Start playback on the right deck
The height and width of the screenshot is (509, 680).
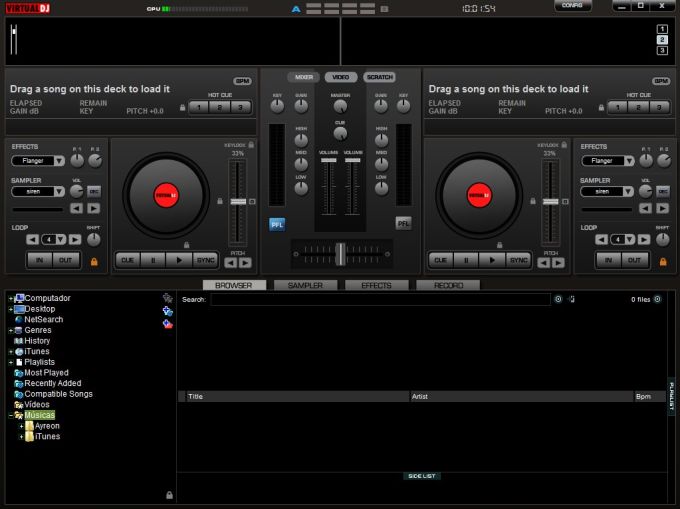[x=492, y=260]
